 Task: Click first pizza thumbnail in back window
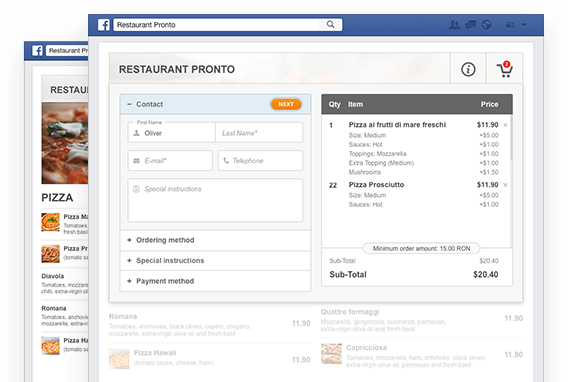pos(50,222)
